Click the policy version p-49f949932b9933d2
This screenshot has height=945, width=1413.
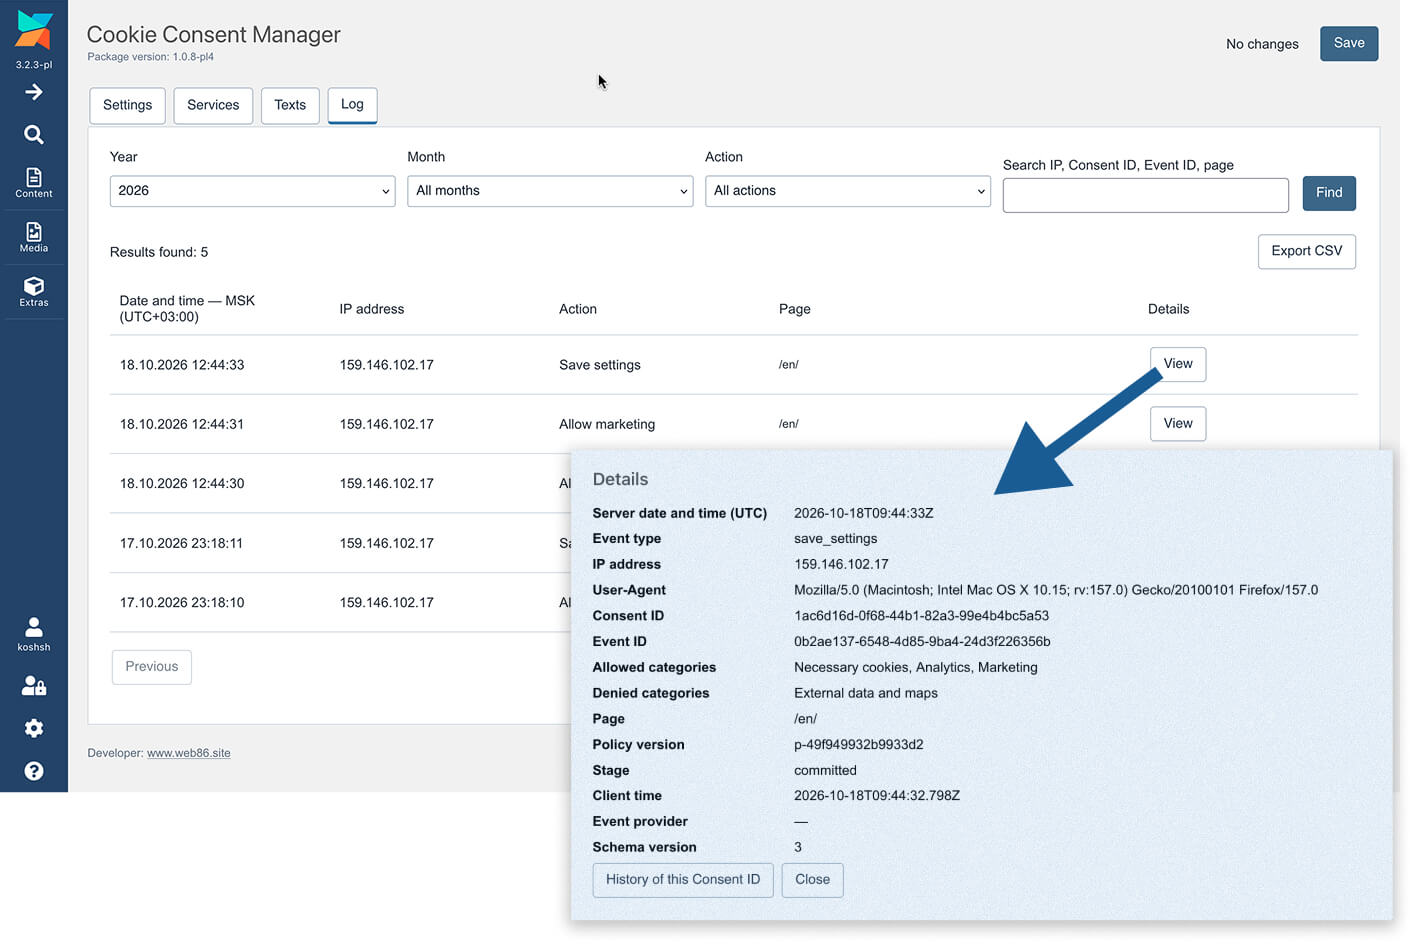[859, 745]
